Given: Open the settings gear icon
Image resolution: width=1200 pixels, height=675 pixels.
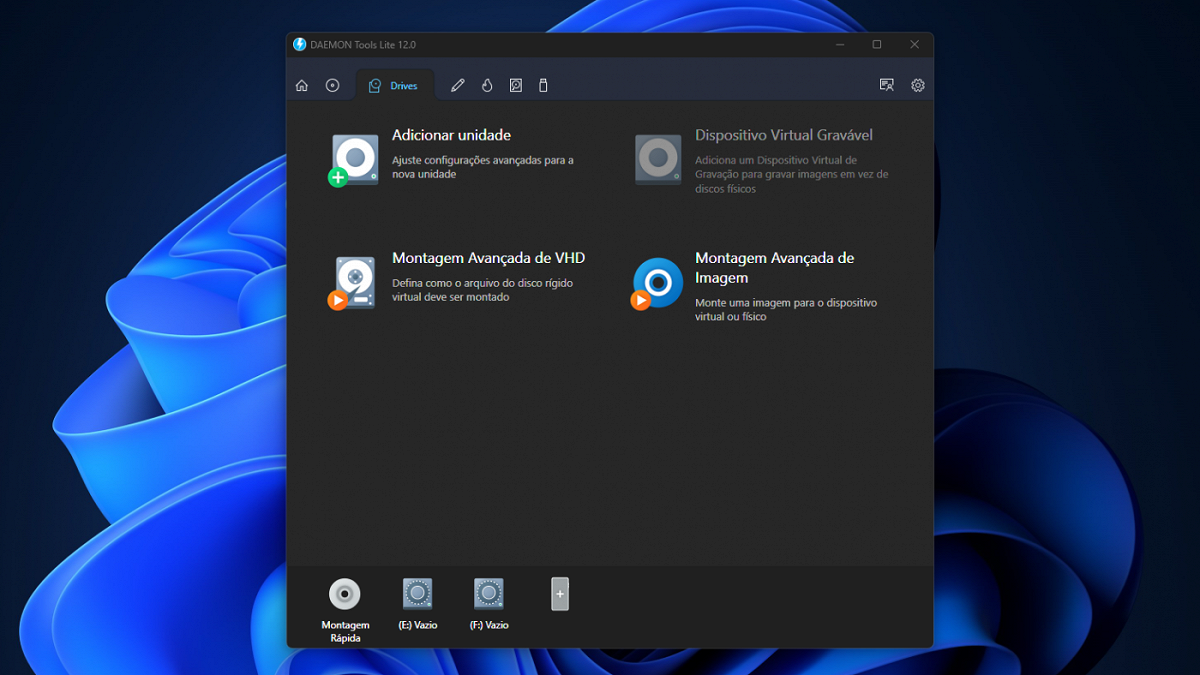Looking at the screenshot, I should click(x=918, y=86).
